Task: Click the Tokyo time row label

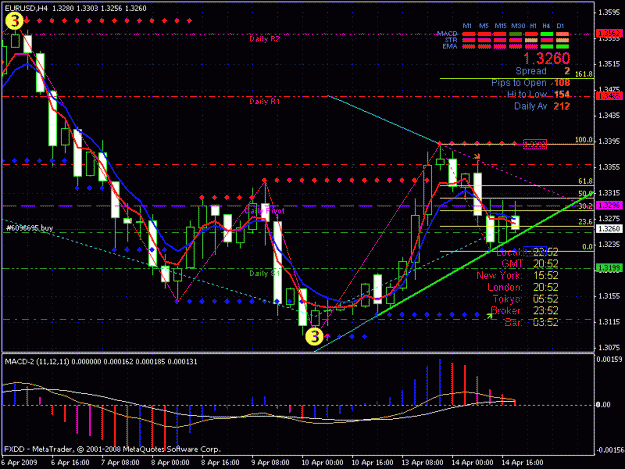Action: point(507,299)
